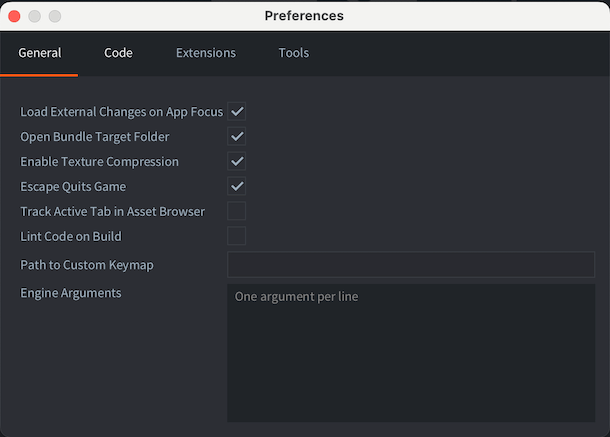Open the Code preferences tab
610x437 pixels.
coord(118,53)
